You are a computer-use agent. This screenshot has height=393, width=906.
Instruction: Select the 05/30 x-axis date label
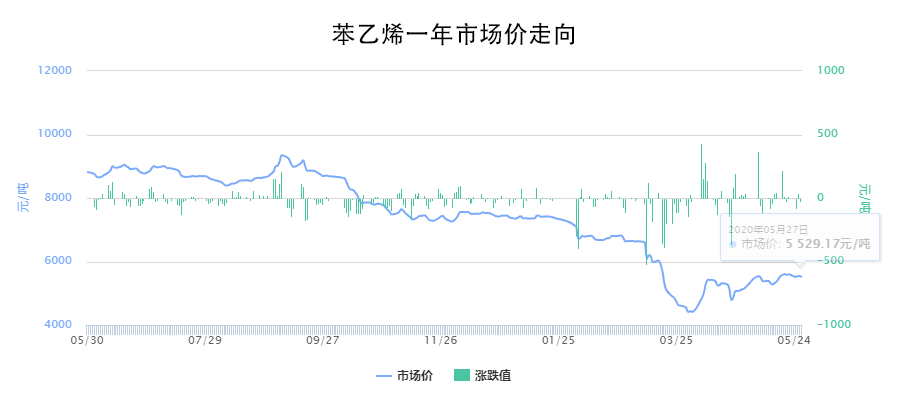(x=87, y=340)
